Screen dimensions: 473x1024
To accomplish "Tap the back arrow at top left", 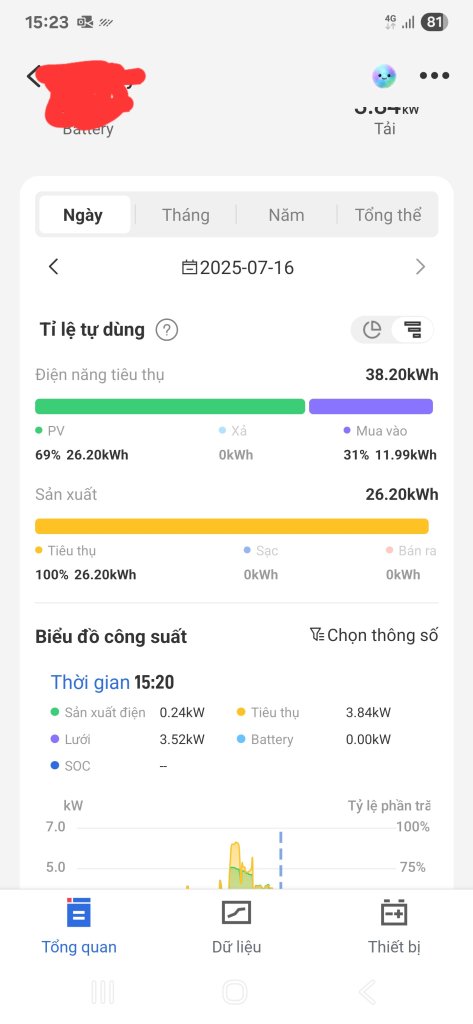I will tap(33, 76).
